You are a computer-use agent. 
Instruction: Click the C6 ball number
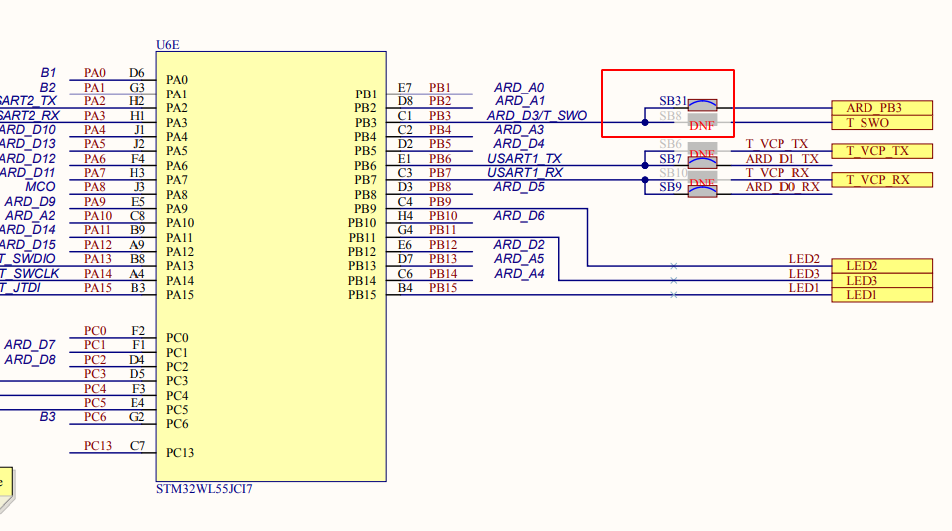405,274
